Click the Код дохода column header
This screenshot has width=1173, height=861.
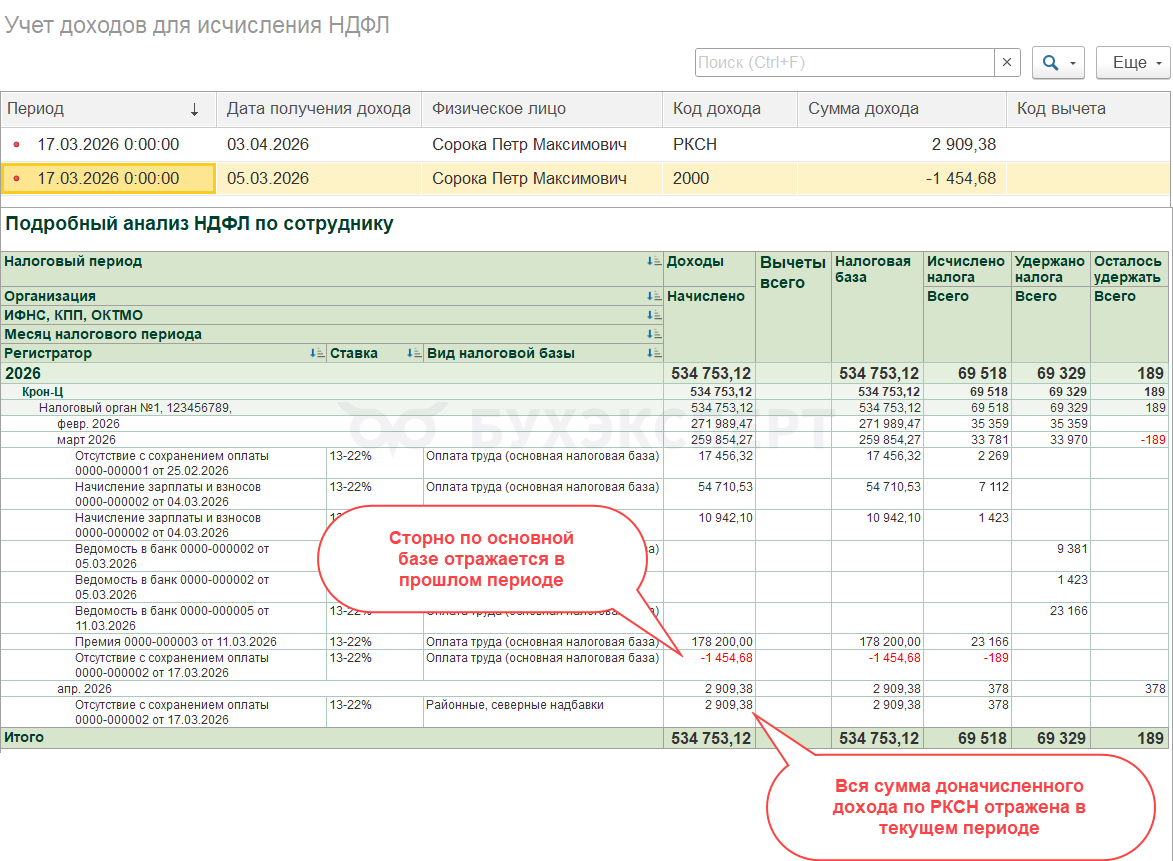(x=729, y=109)
